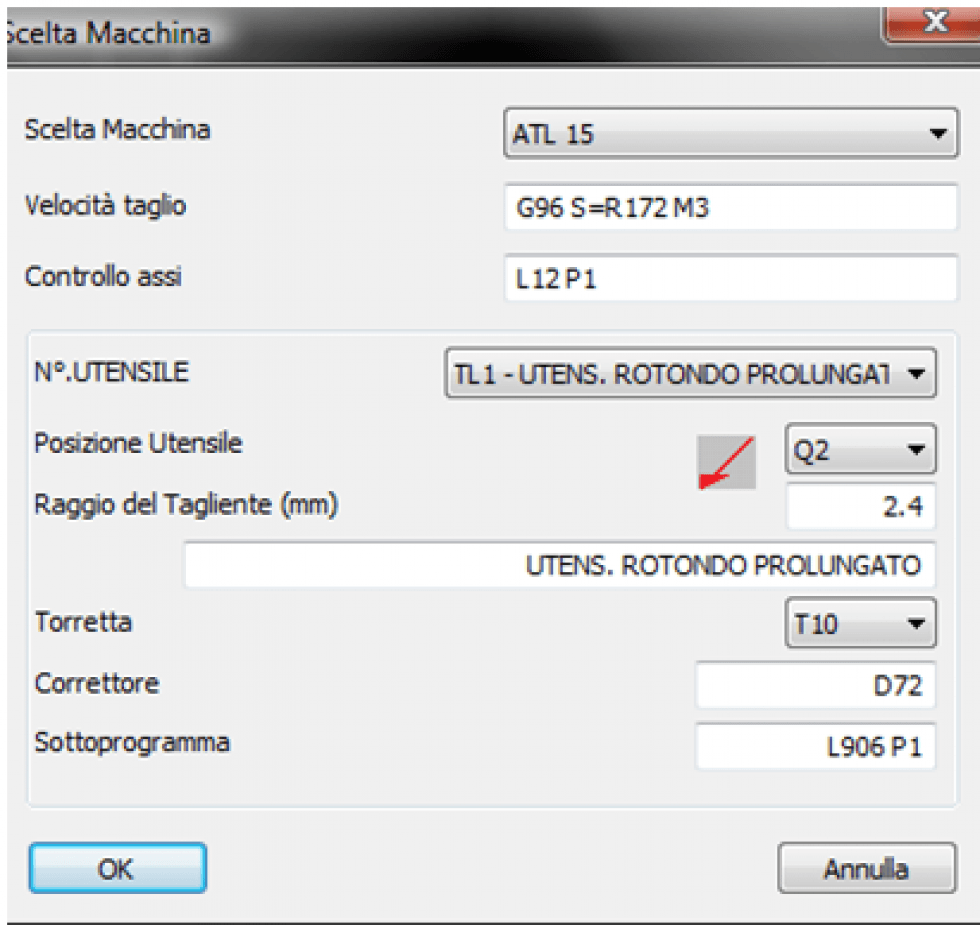Focus the L12 P1 axis control field
The height and width of the screenshot is (925, 980).
pyautogui.click(x=730, y=280)
